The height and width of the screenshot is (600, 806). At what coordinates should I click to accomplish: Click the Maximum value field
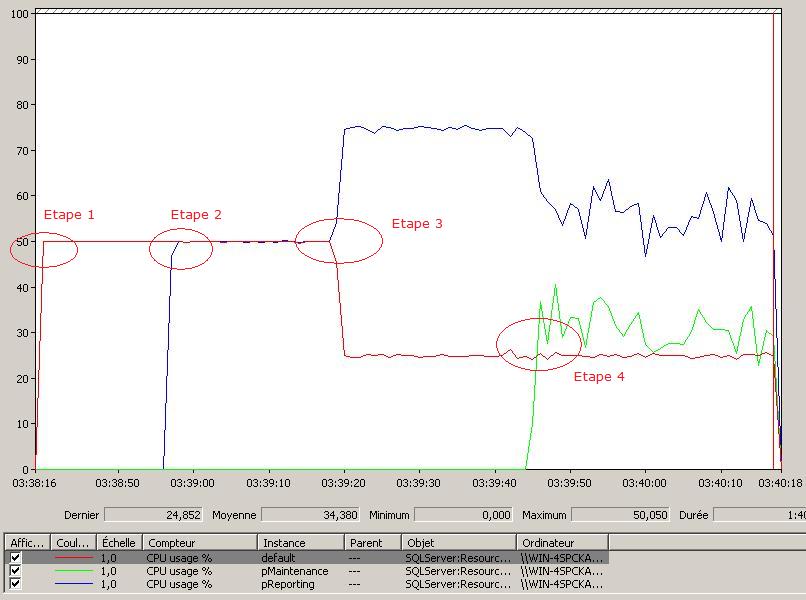(x=621, y=515)
